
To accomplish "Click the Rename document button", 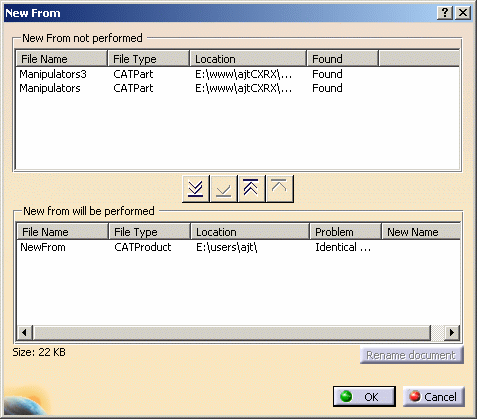I will (411, 355).
